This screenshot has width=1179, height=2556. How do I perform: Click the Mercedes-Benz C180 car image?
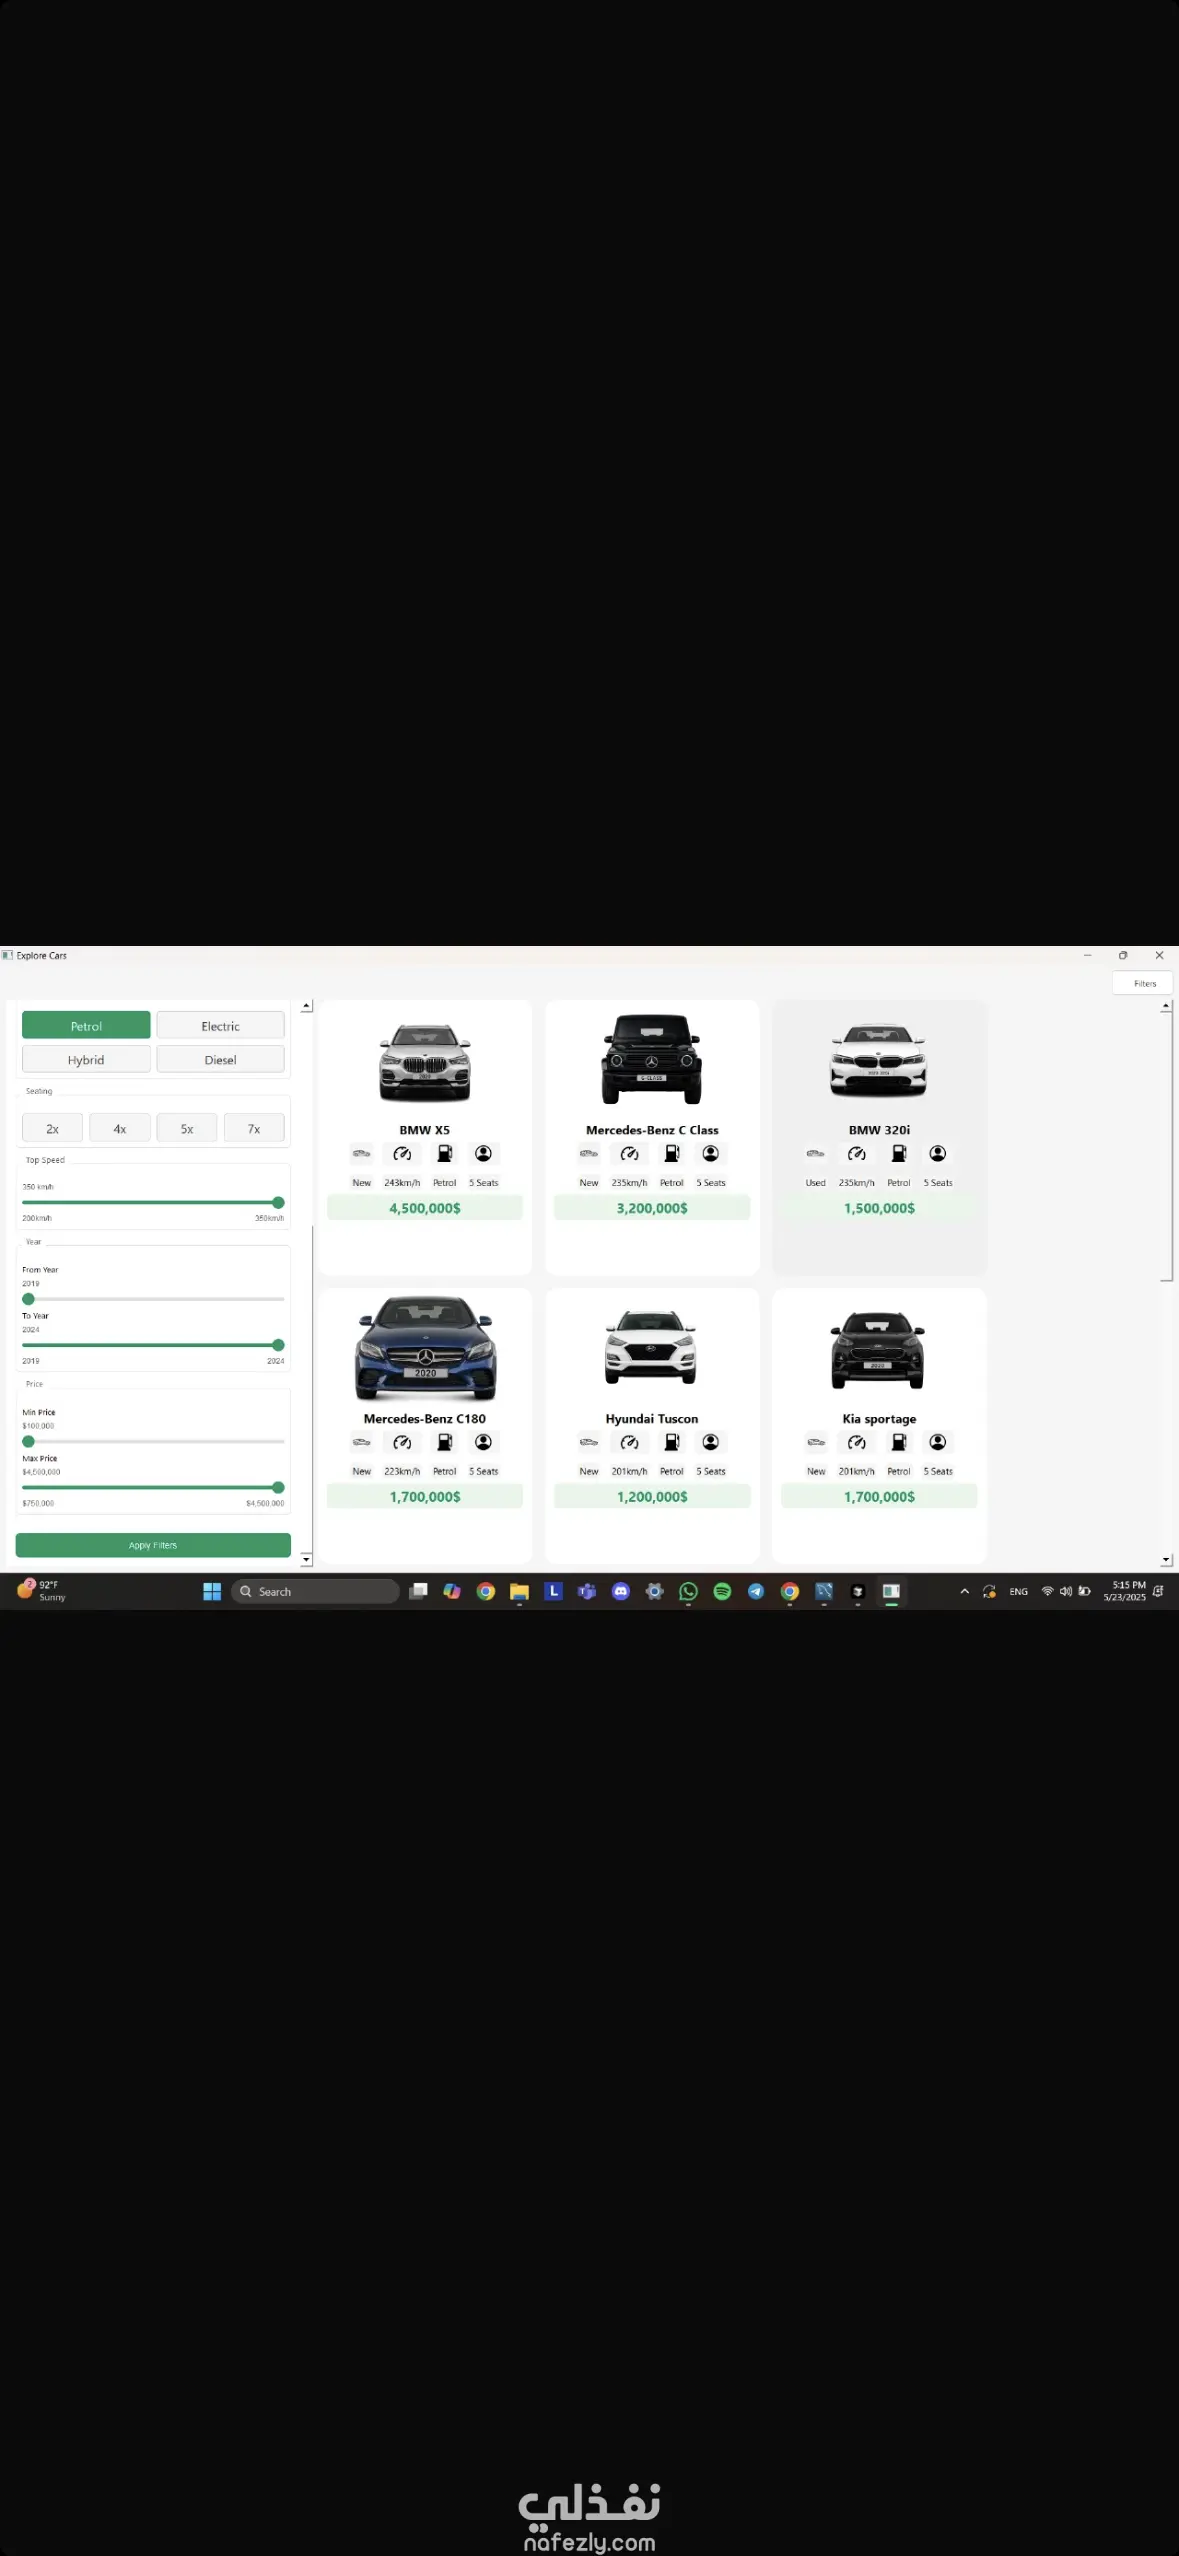pos(425,1348)
